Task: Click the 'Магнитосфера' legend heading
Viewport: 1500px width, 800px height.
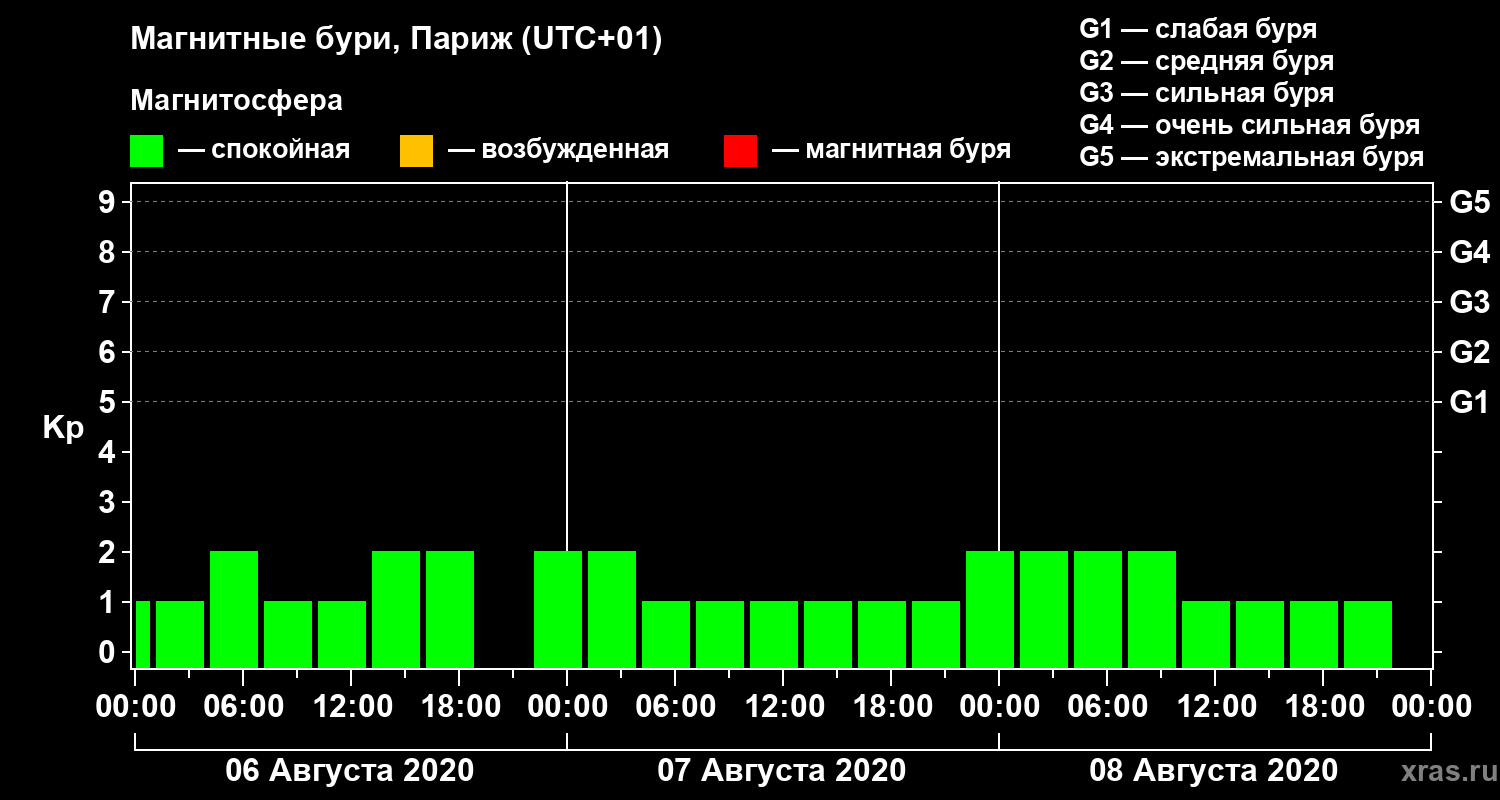Action: [x=236, y=101]
